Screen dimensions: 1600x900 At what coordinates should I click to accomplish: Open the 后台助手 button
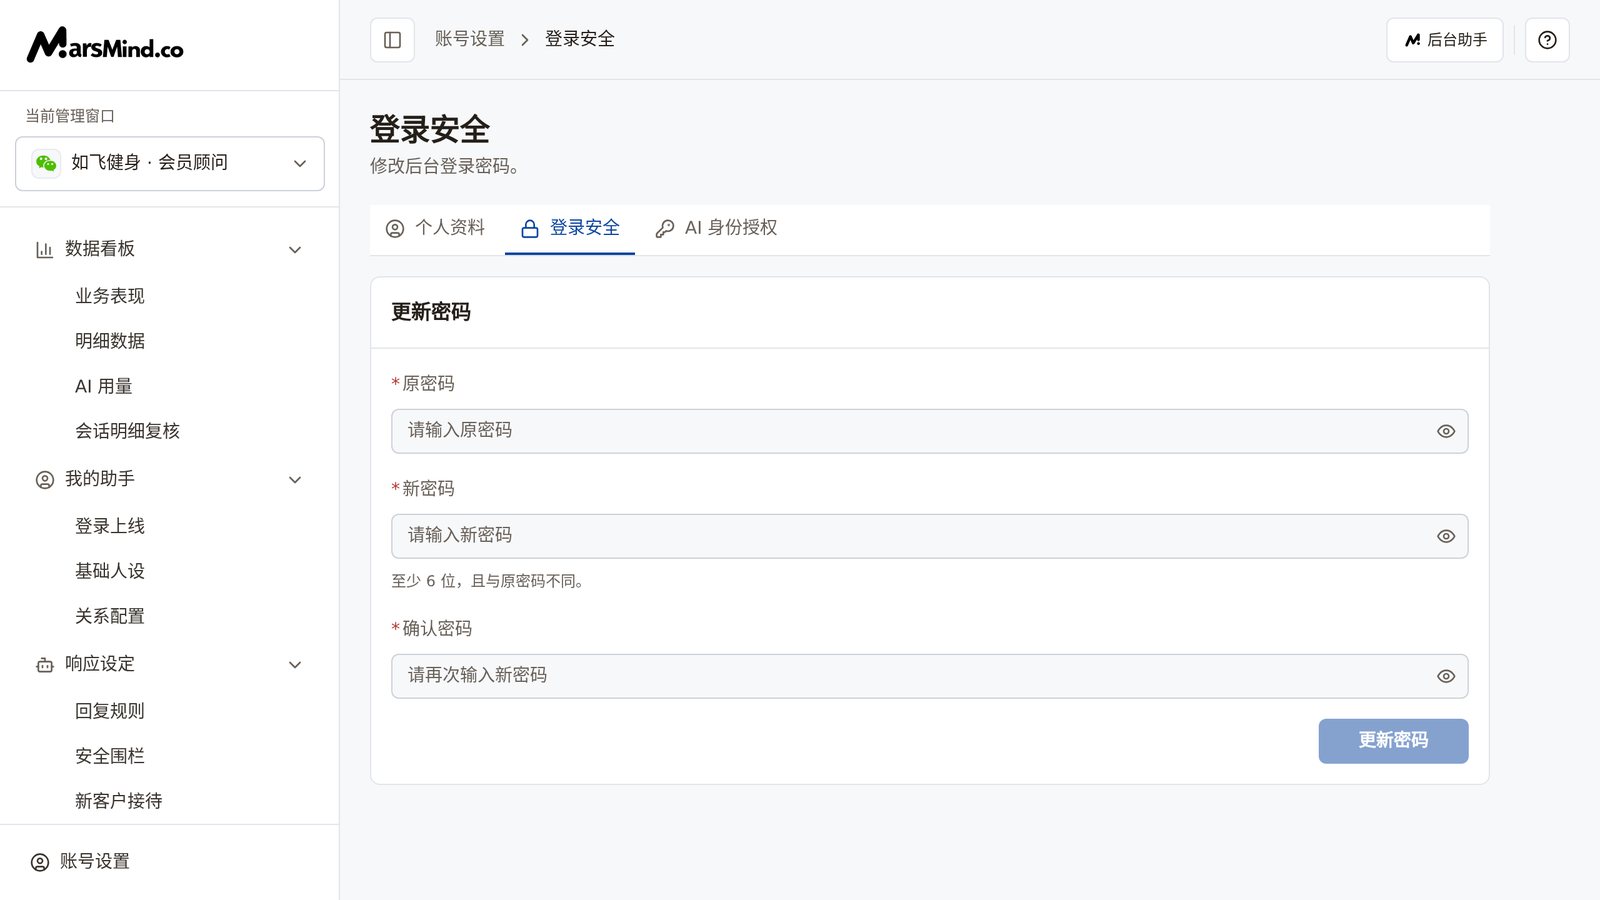pyautogui.click(x=1444, y=40)
